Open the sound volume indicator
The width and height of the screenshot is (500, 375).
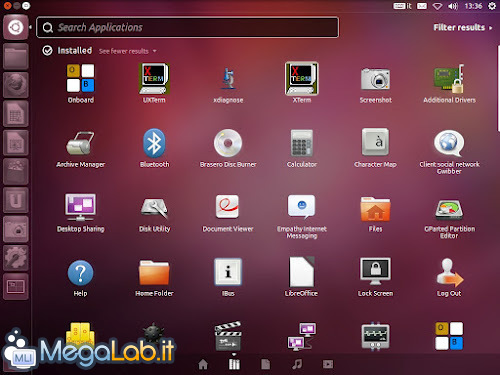pyautogui.click(x=453, y=6)
